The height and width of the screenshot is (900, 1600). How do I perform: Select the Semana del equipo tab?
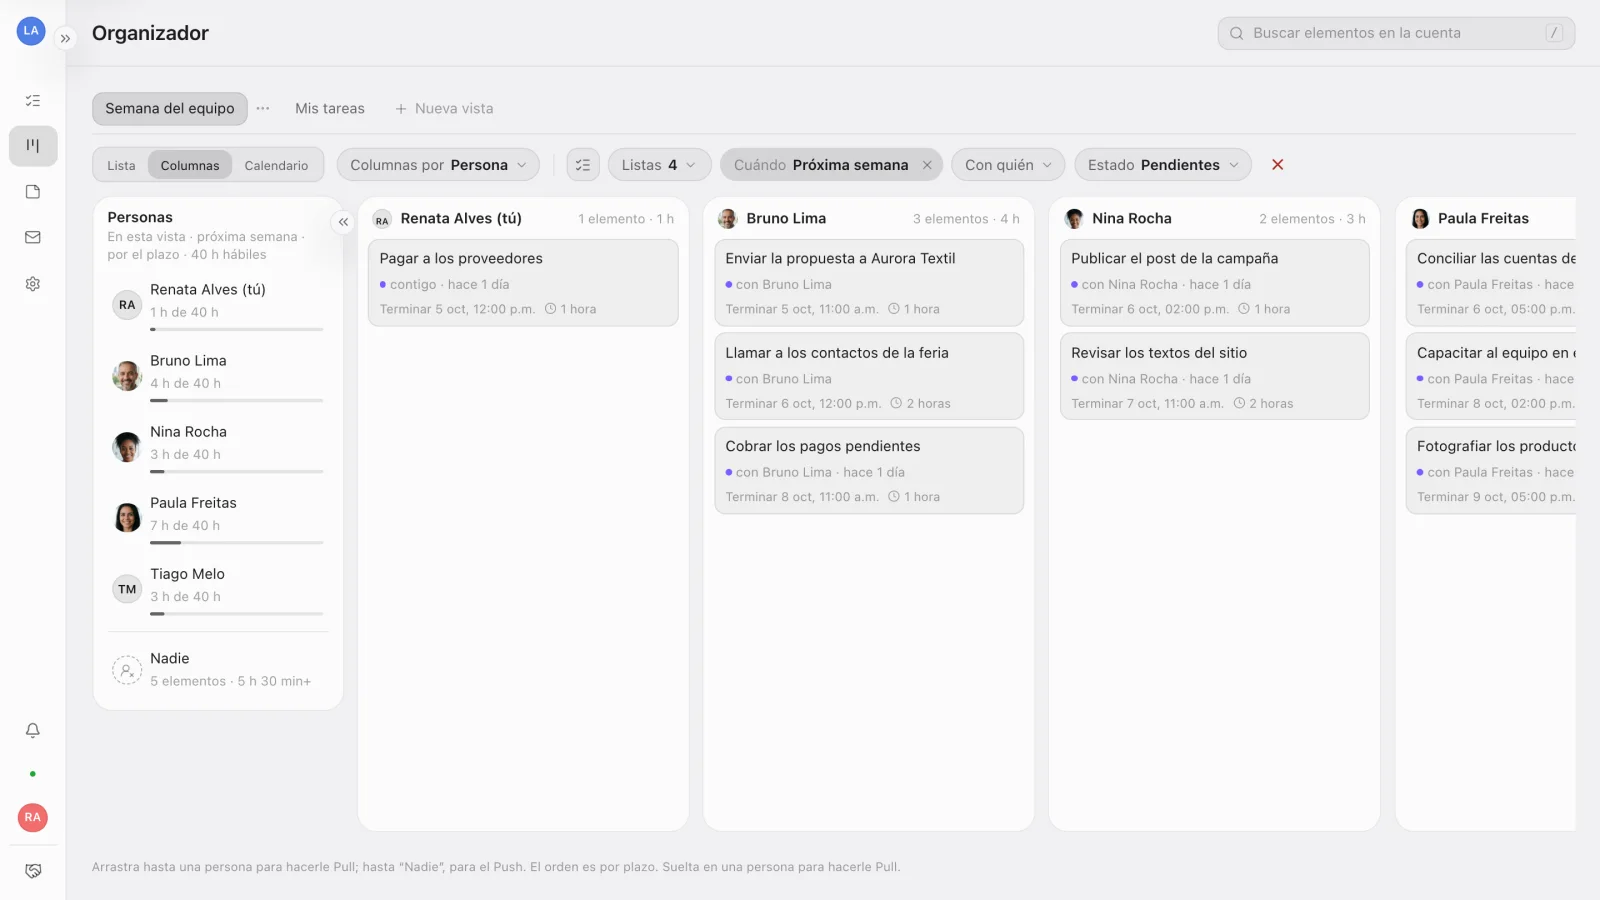pos(170,108)
